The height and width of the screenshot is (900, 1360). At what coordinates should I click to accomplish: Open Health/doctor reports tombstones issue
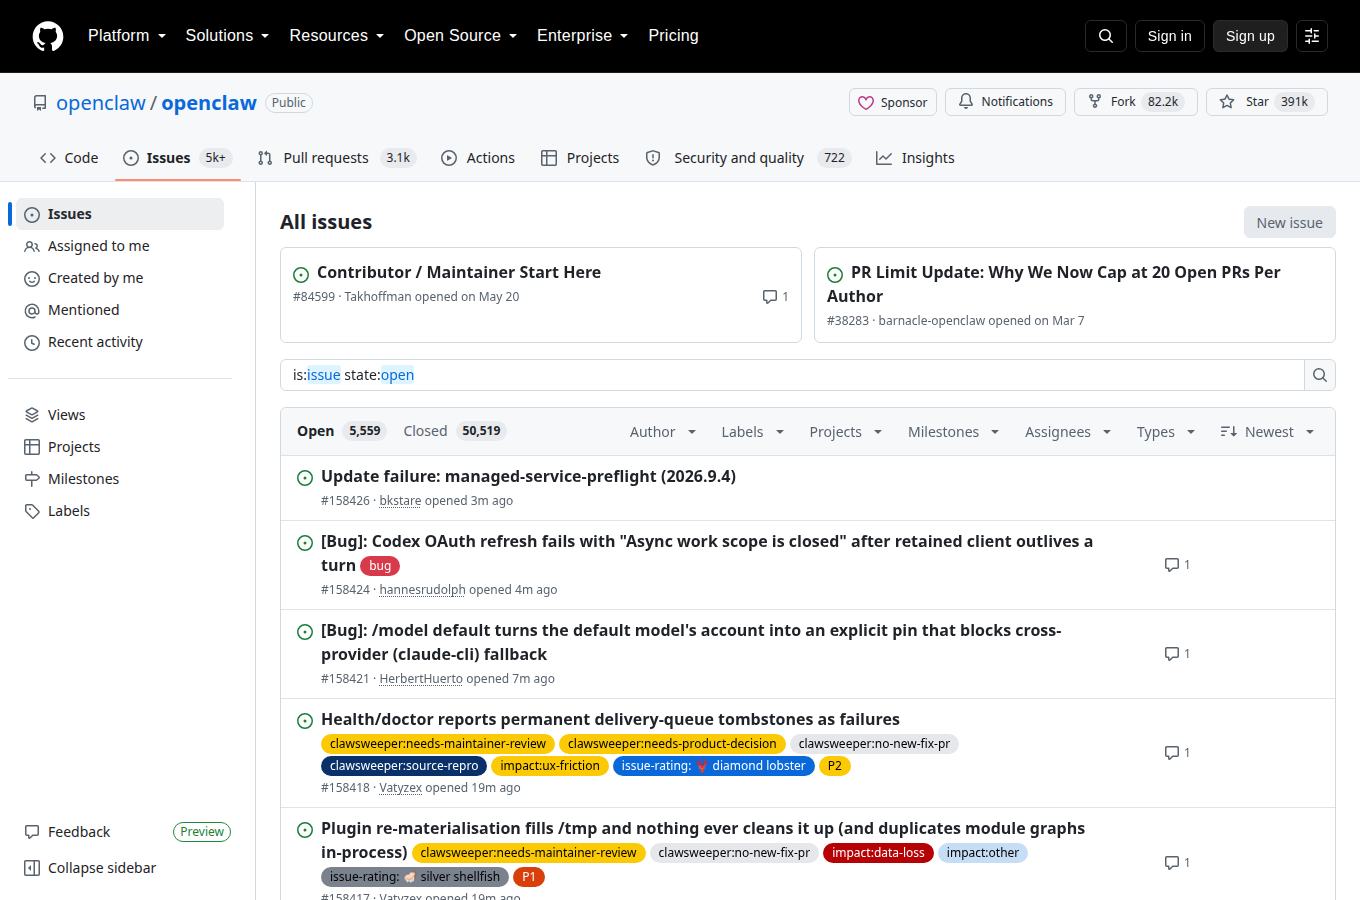610,719
